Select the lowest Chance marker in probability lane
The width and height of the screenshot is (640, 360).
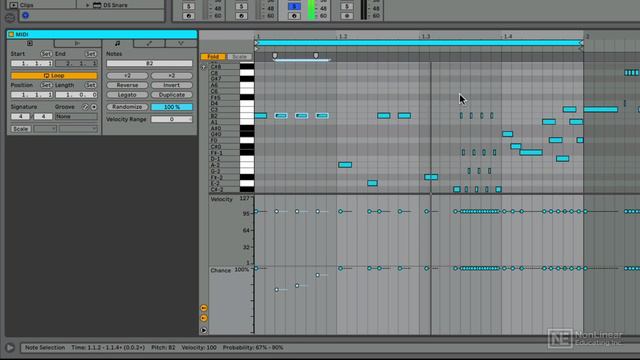point(277,290)
